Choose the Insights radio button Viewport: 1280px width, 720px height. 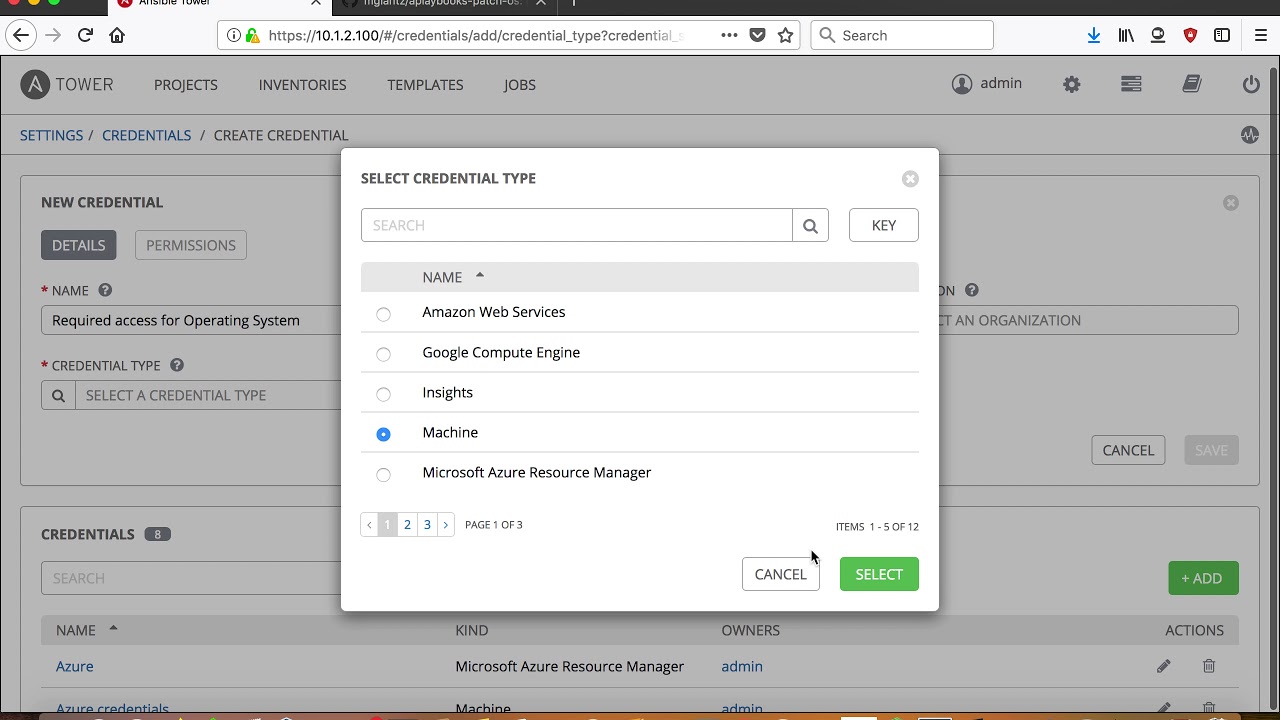pyautogui.click(x=383, y=394)
